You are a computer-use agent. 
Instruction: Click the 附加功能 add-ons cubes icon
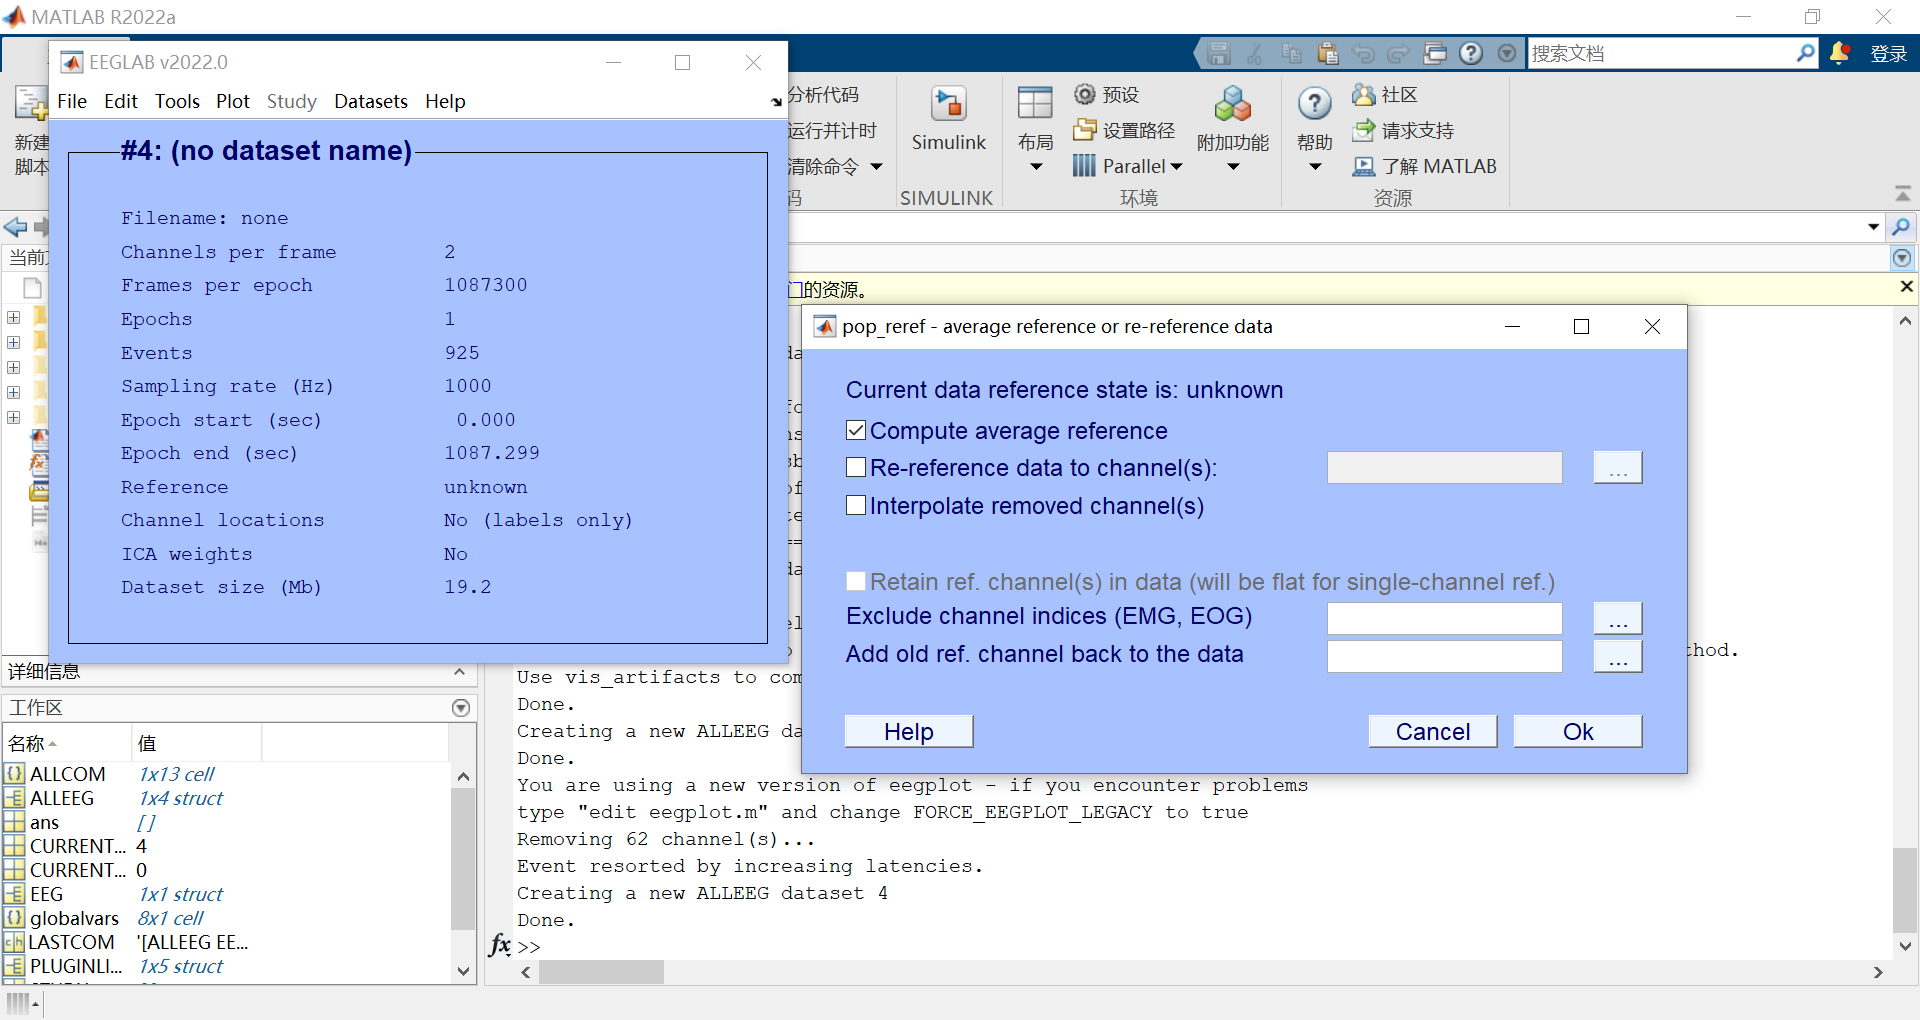coord(1233,104)
